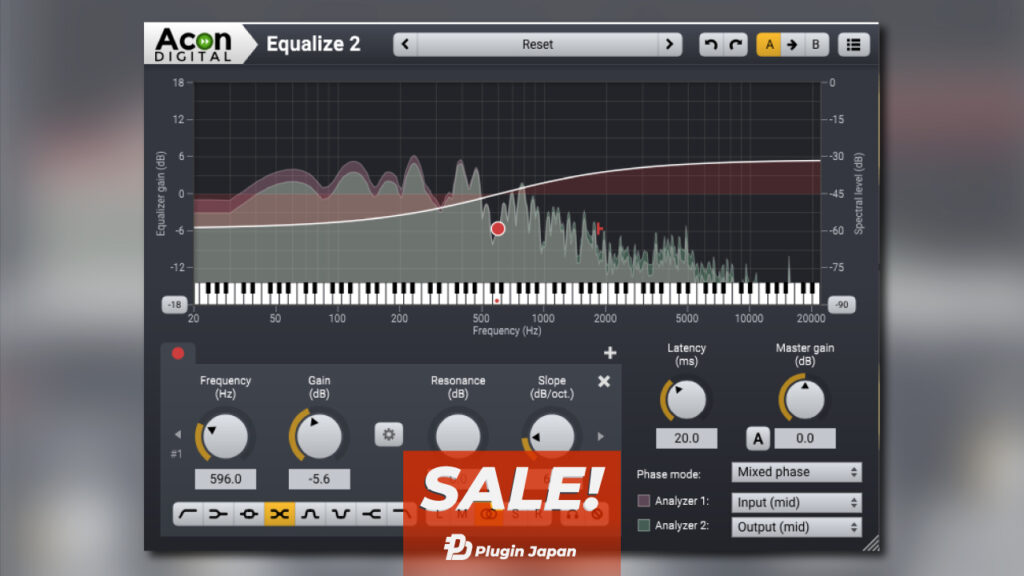Select the low cut filter shape icon
Viewport: 1024px width, 576px height.
[x=187, y=514]
